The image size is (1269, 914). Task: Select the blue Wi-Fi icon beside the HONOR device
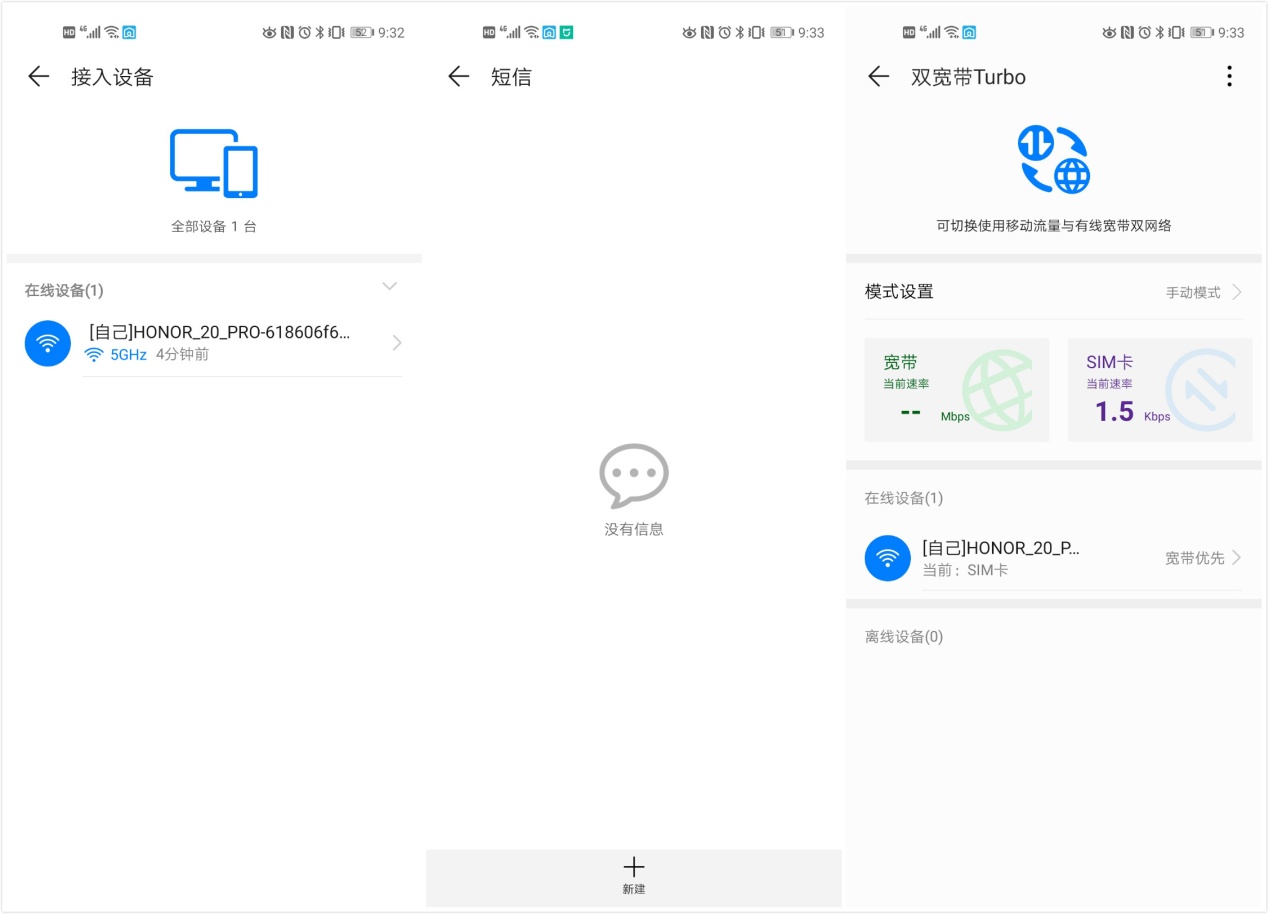click(47, 342)
